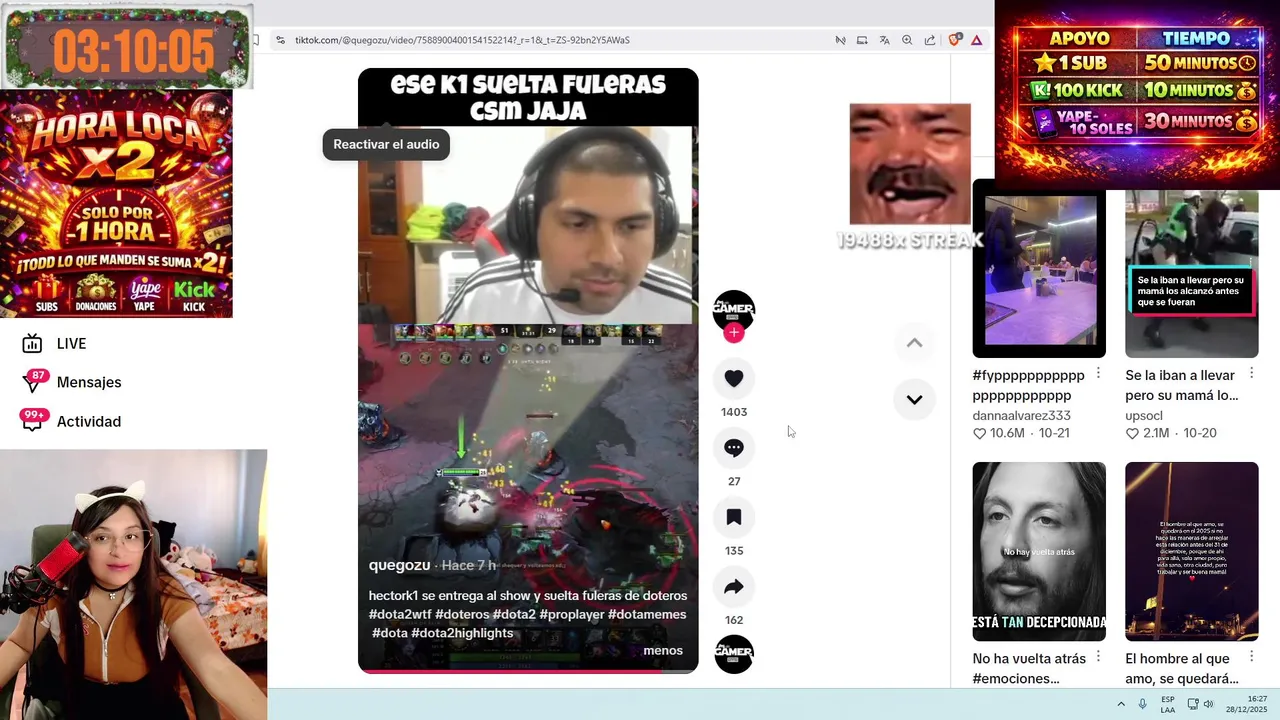Screen dimensions: 1280x720
Task: Open the Brave Shields lion icon
Action: [954, 40]
